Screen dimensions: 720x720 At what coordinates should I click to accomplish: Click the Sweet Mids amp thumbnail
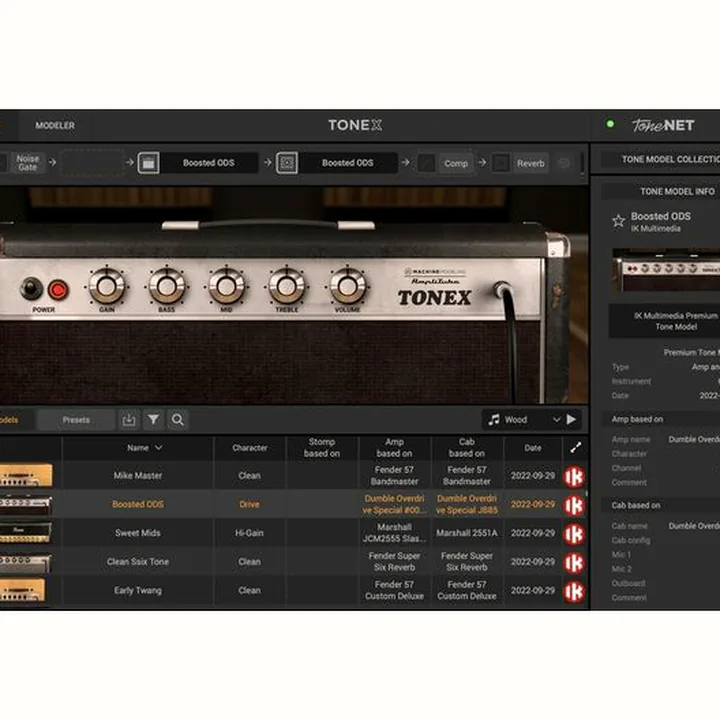tap(25, 533)
